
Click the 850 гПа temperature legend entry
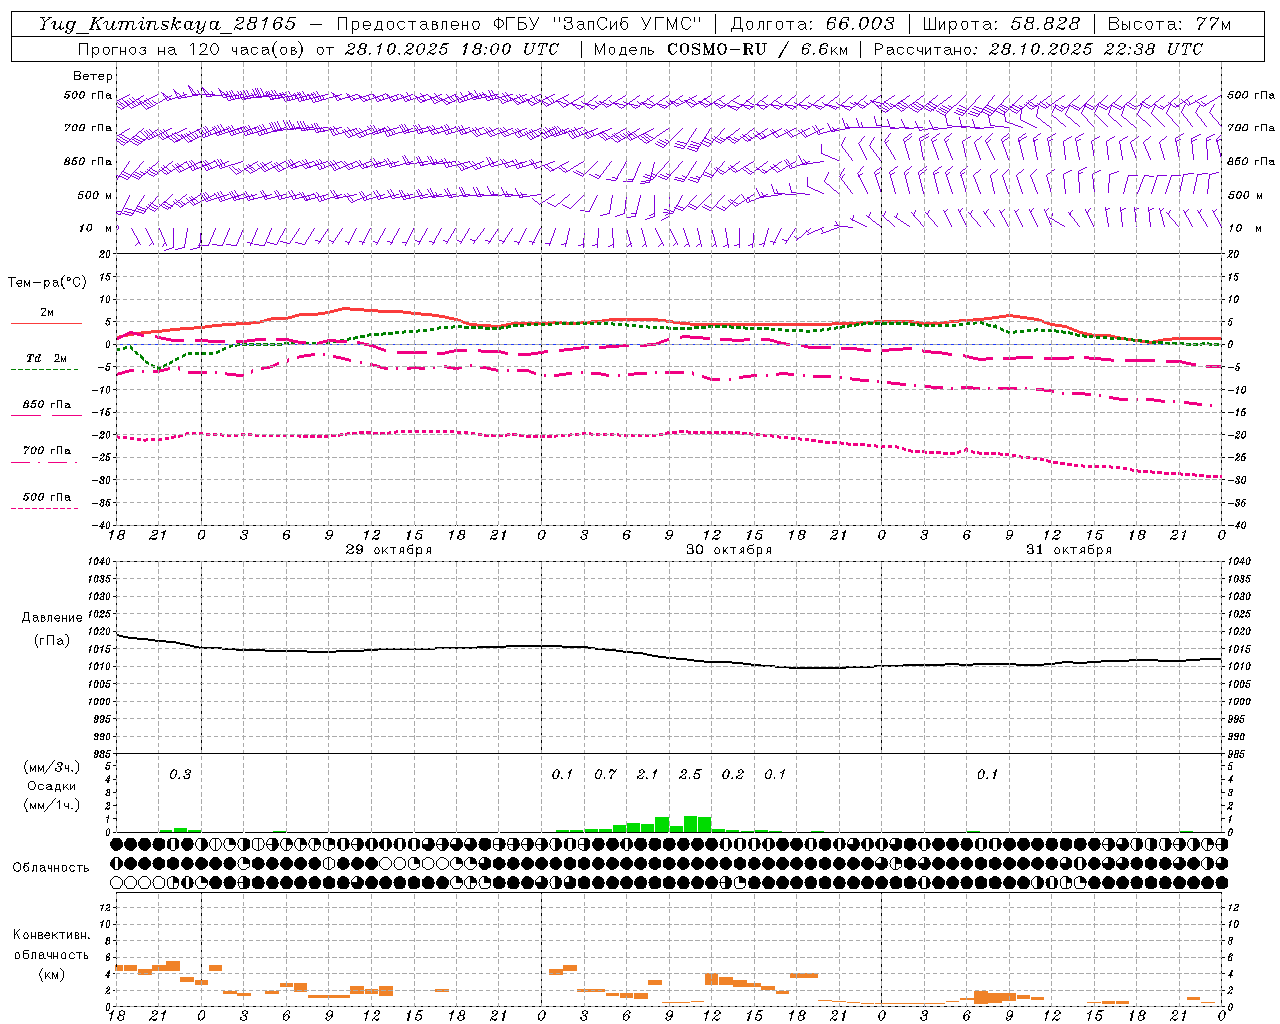coord(46,405)
